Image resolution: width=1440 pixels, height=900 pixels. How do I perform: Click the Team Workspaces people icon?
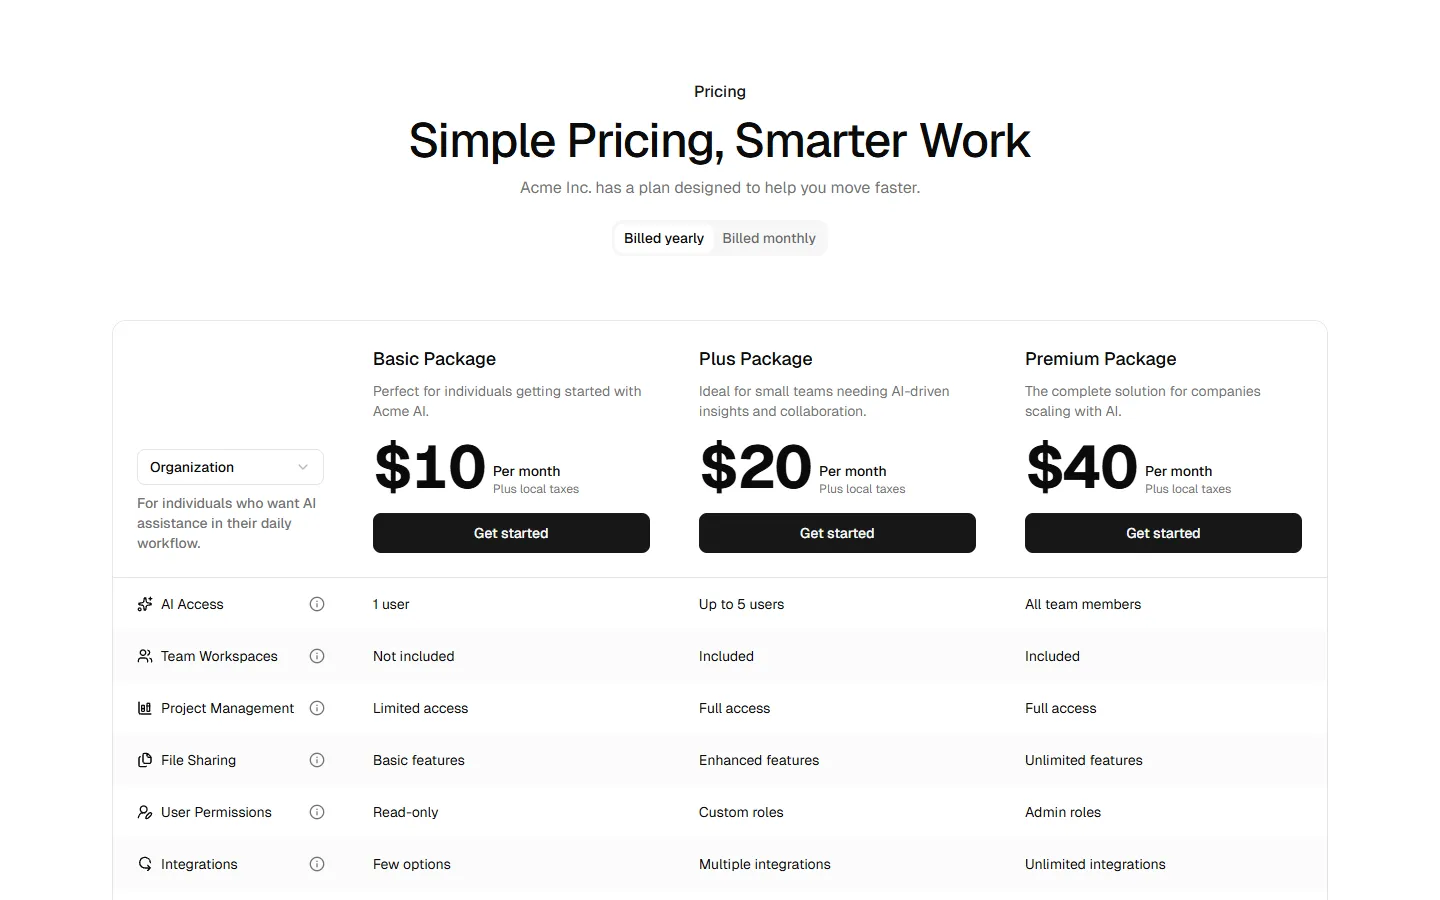click(x=144, y=656)
